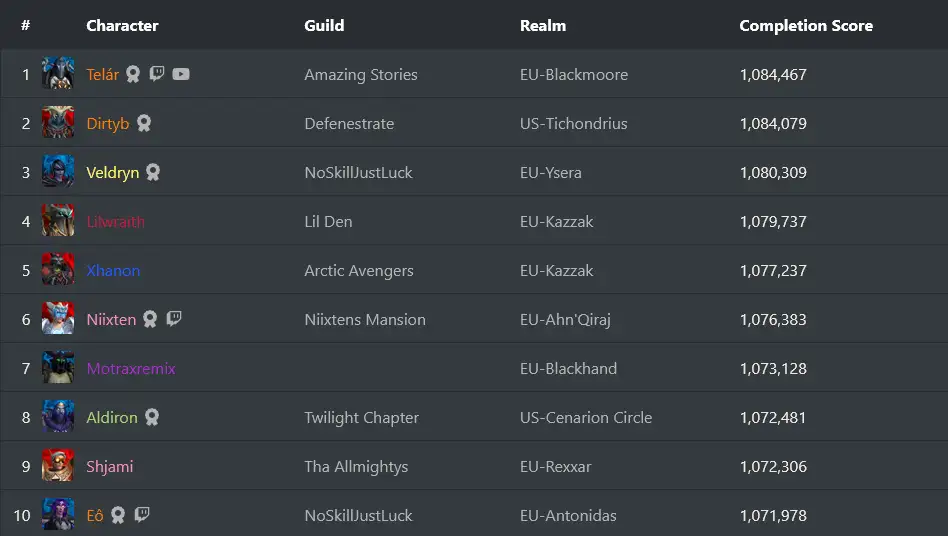Click the Guild column header
948x536 pixels.
click(x=324, y=25)
